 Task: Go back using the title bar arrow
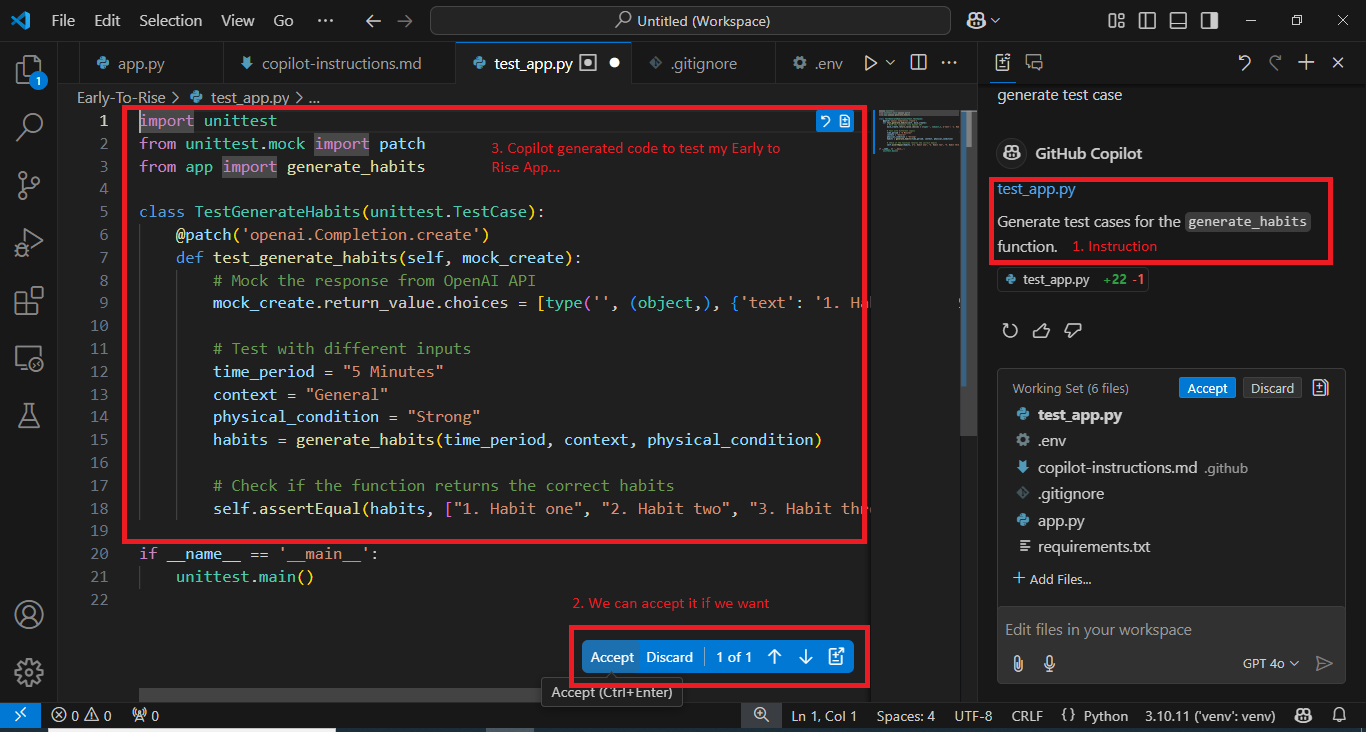pos(373,20)
